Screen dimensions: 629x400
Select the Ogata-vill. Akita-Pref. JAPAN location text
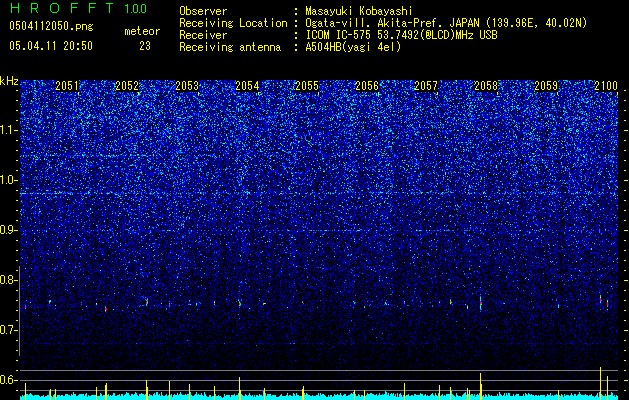coord(446,23)
